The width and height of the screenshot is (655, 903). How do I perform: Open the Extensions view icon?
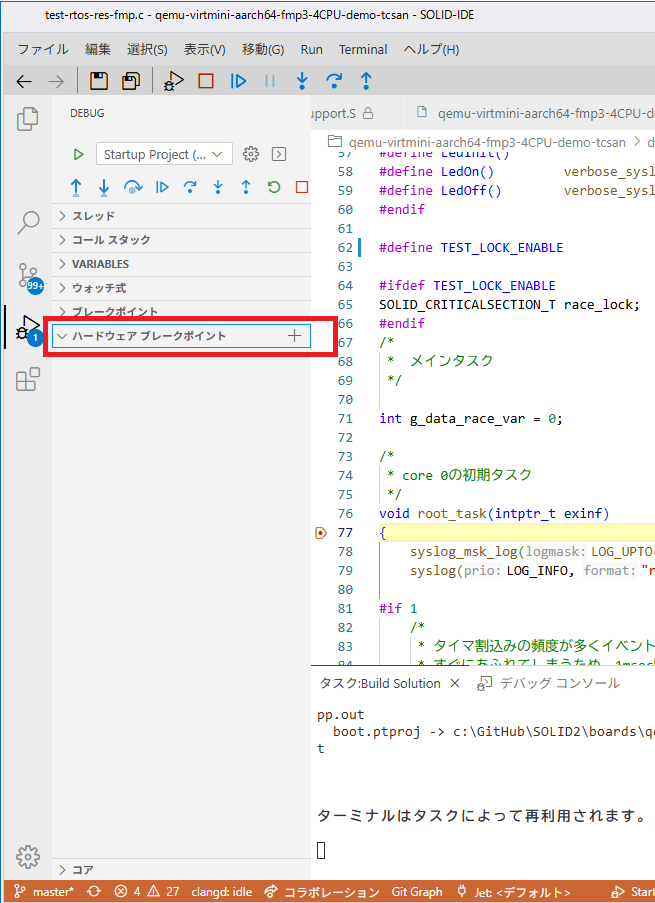pyautogui.click(x=28, y=380)
